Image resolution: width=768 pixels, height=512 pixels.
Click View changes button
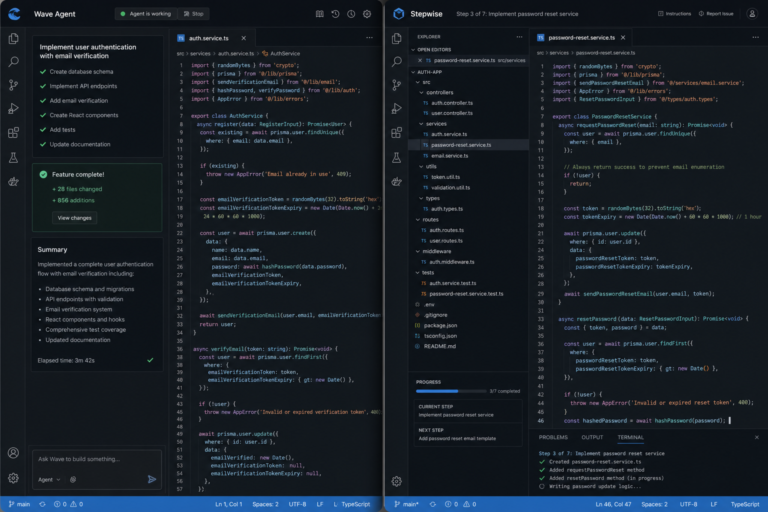pyautogui.click(x=74, y=218)
